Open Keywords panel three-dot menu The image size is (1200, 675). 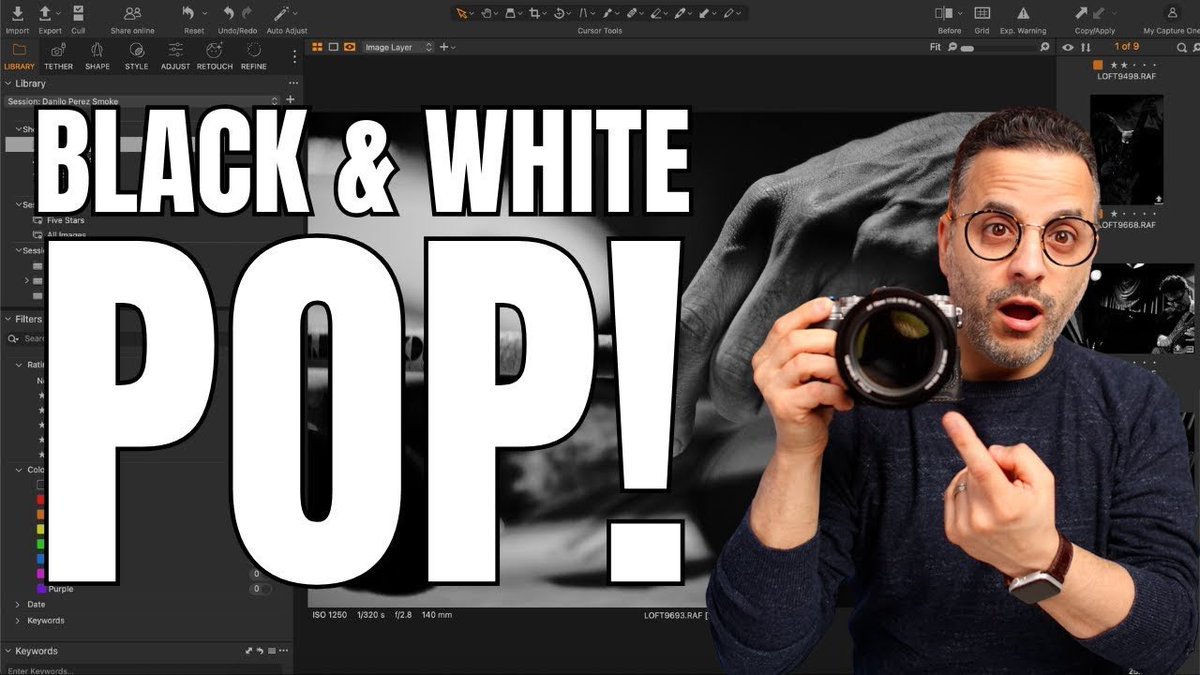282,651
